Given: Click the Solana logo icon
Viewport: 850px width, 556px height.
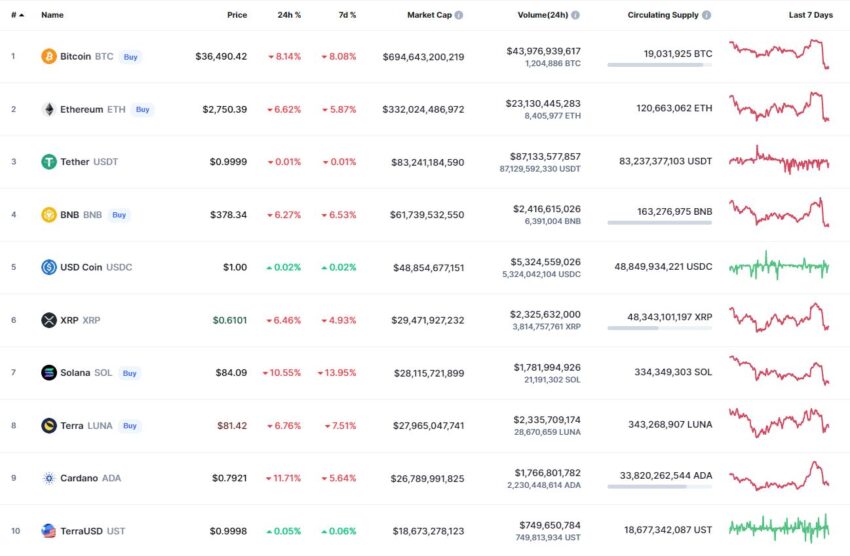Looking at the screenshot, I should (x=49, y=373).
